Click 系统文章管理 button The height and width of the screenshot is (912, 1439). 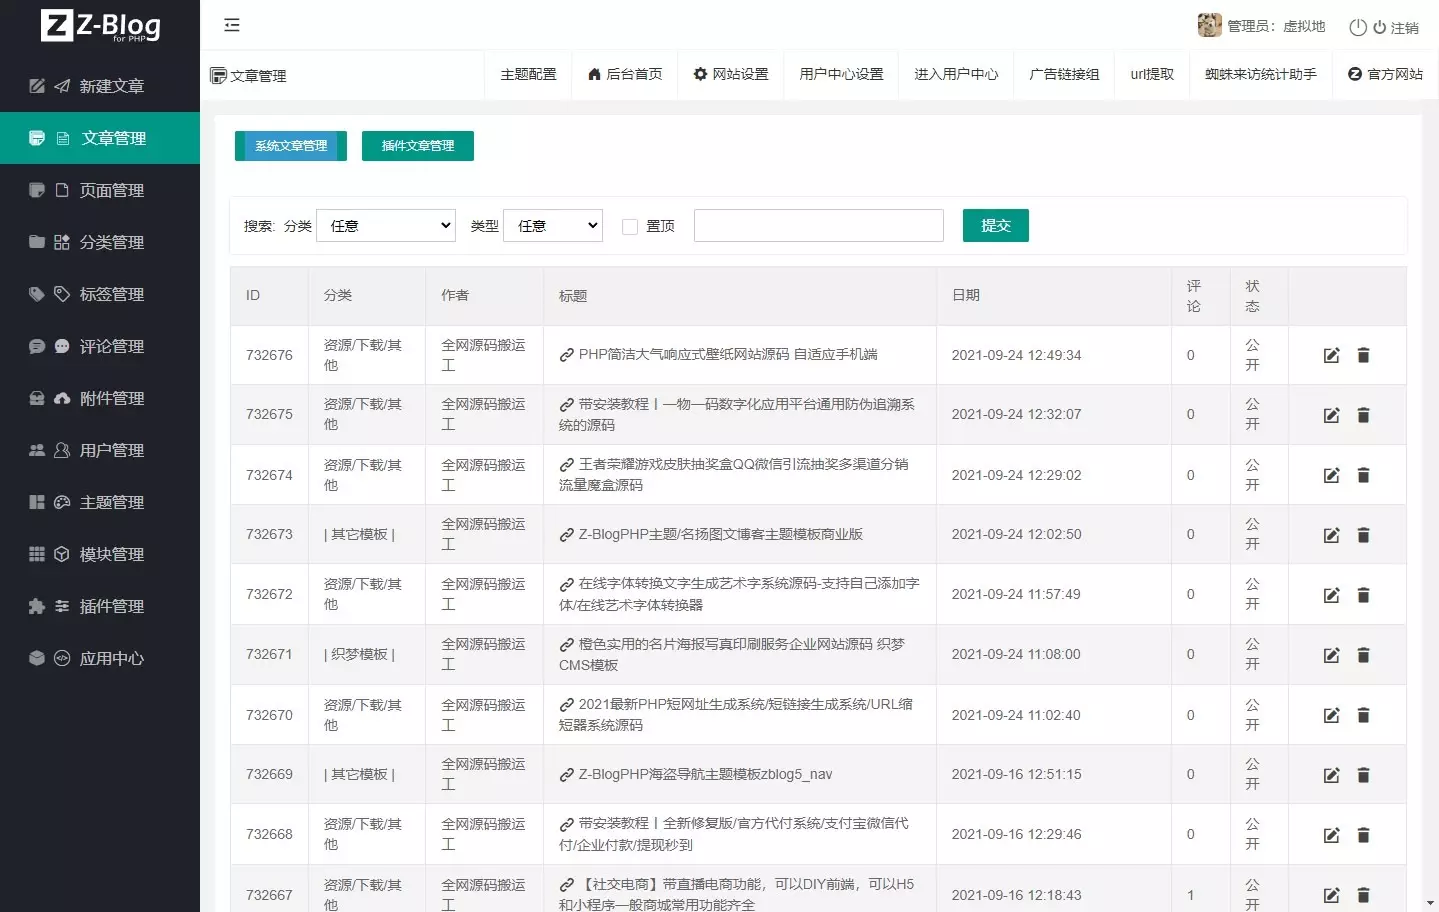(291, 146)
